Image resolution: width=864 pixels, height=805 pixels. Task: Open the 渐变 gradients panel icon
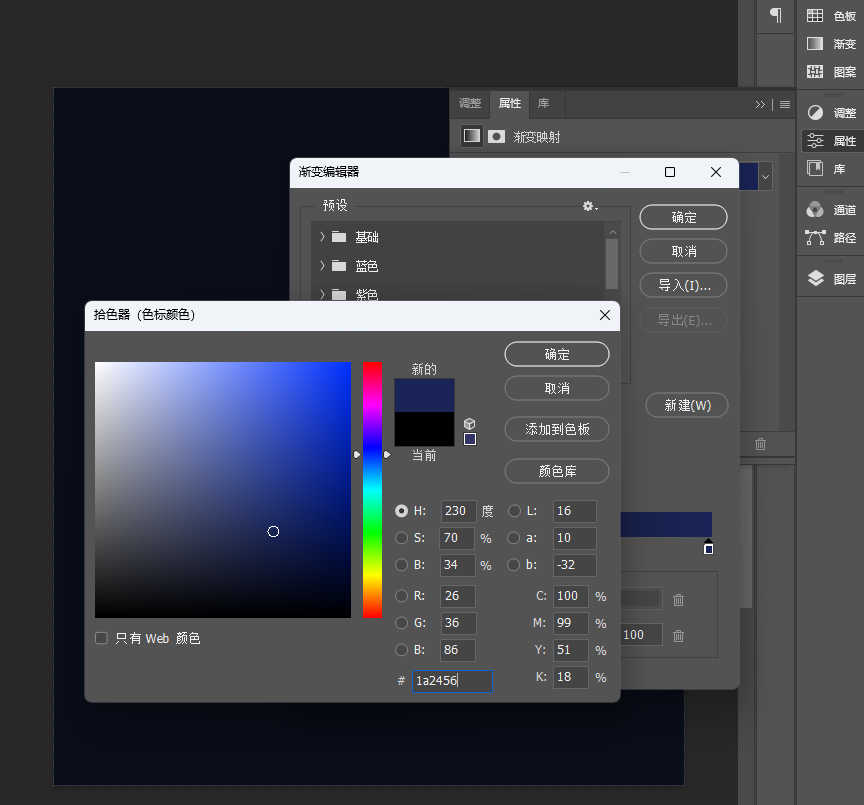pos(814,44)
